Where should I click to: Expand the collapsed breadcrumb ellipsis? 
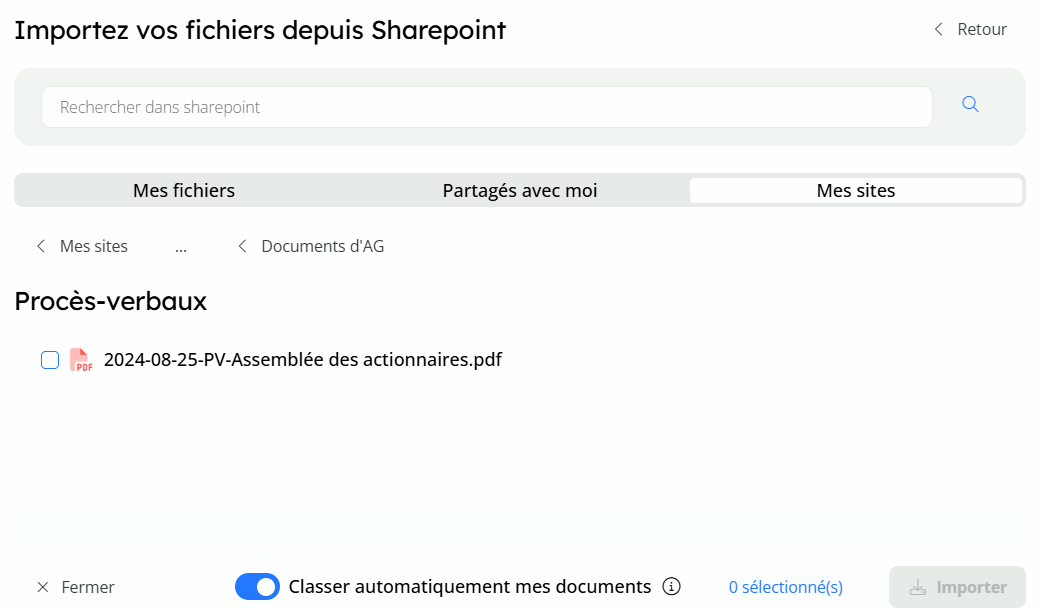coord(181,246)
